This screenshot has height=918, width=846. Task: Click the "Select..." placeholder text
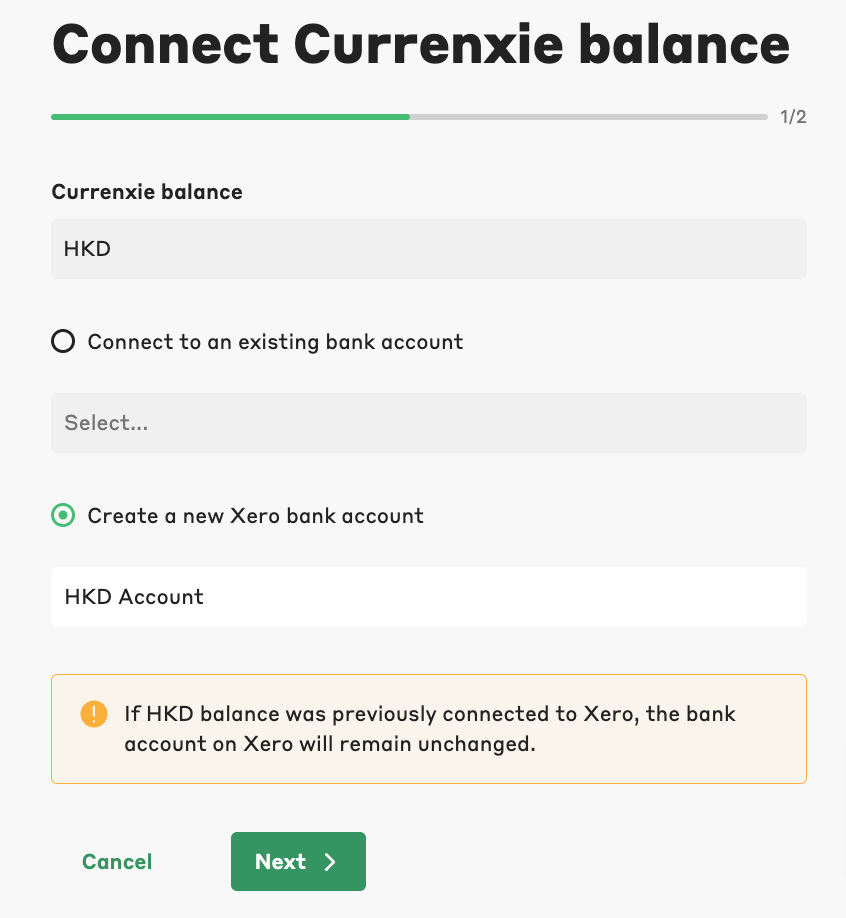point(106,423)
